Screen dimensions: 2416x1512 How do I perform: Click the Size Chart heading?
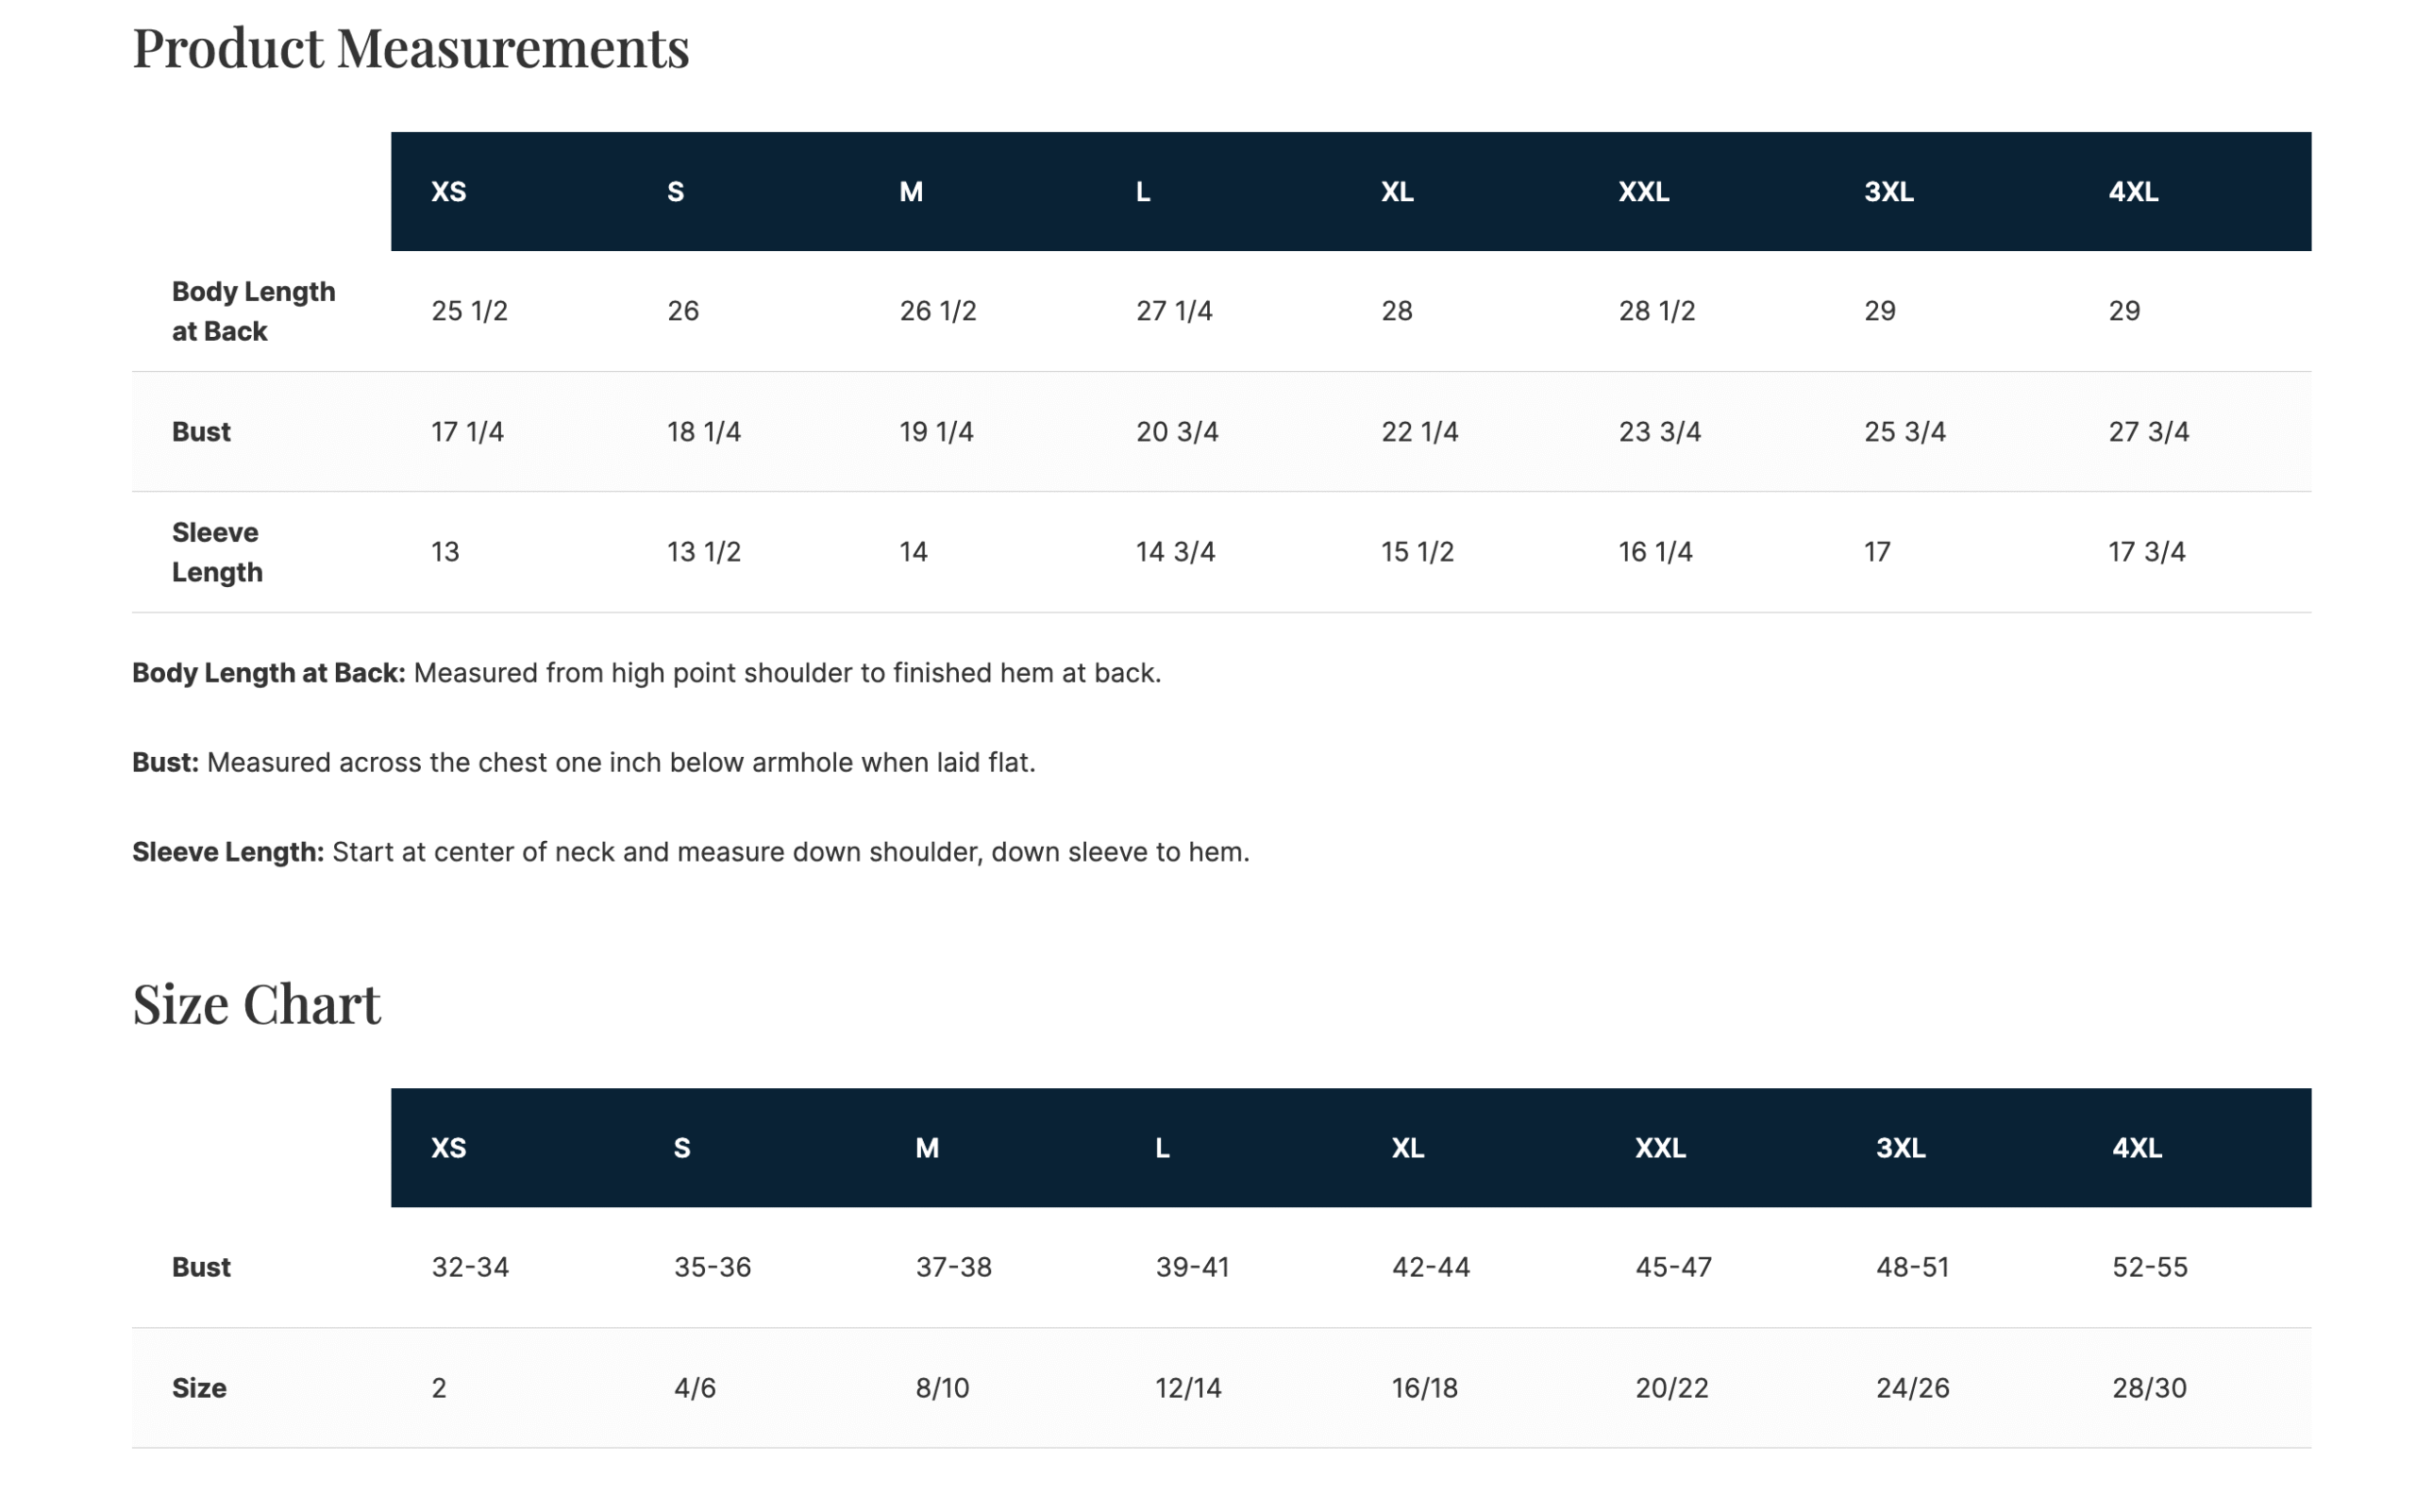pyautogui.click(x=256, y=1003)
